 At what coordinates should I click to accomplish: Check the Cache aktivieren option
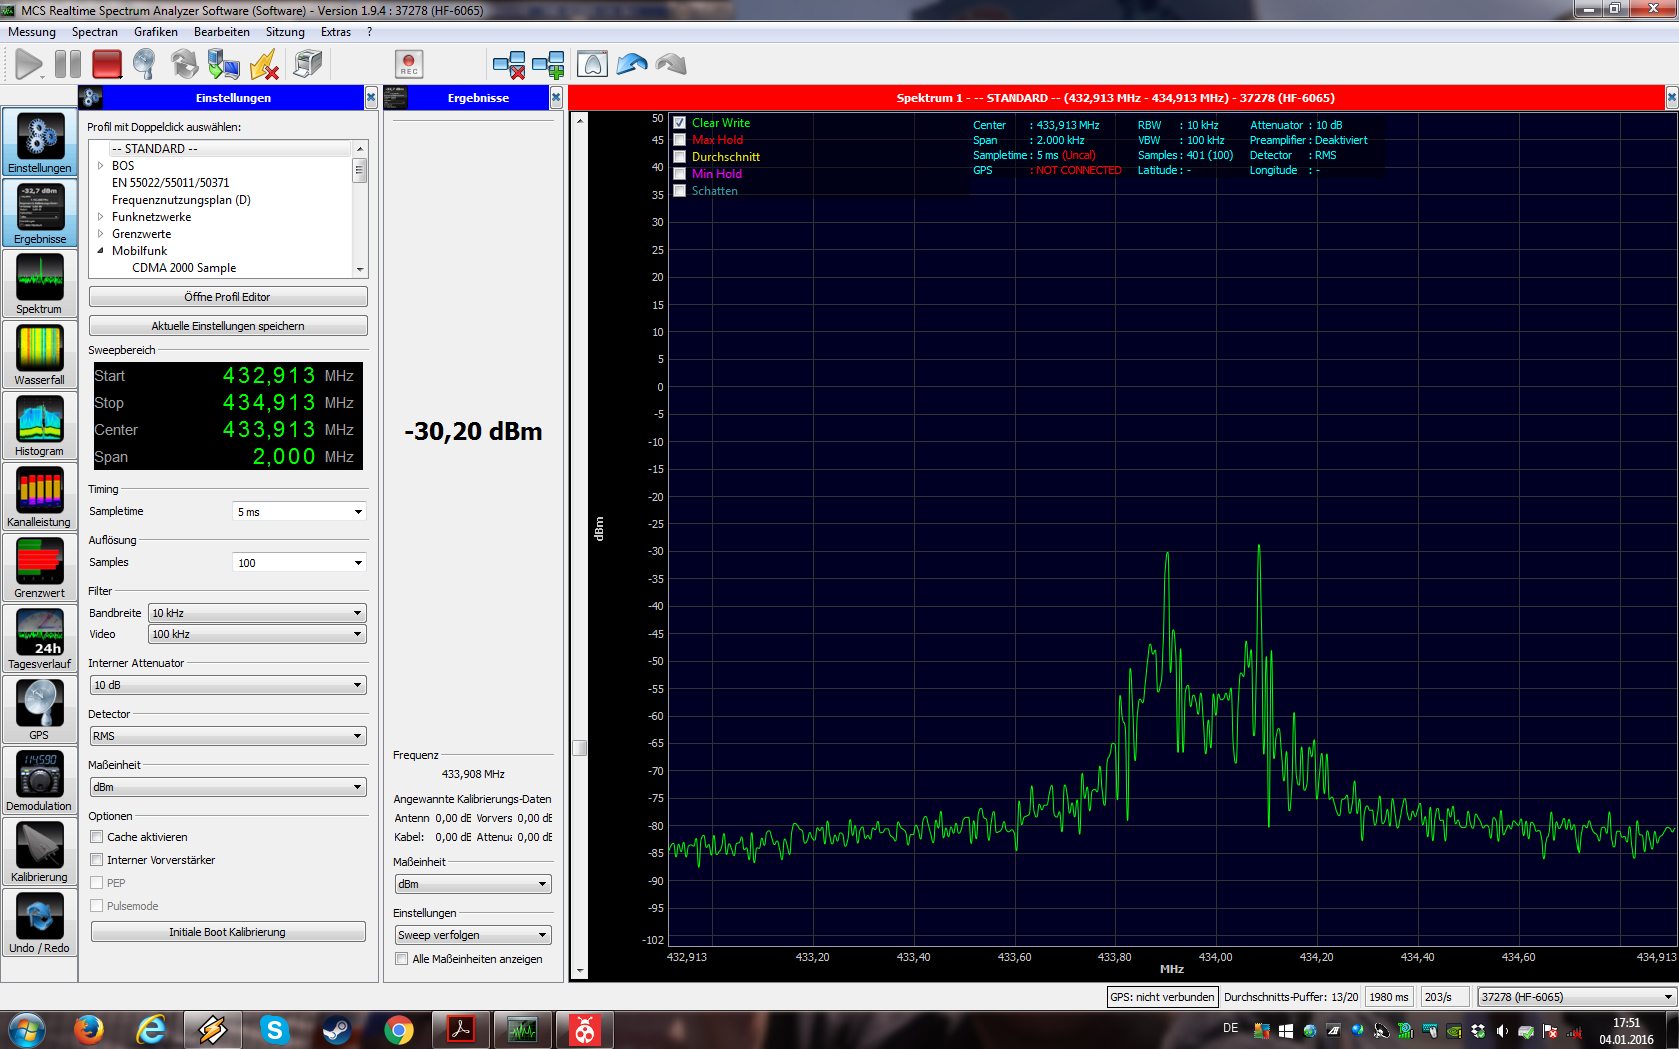[97, 837]
